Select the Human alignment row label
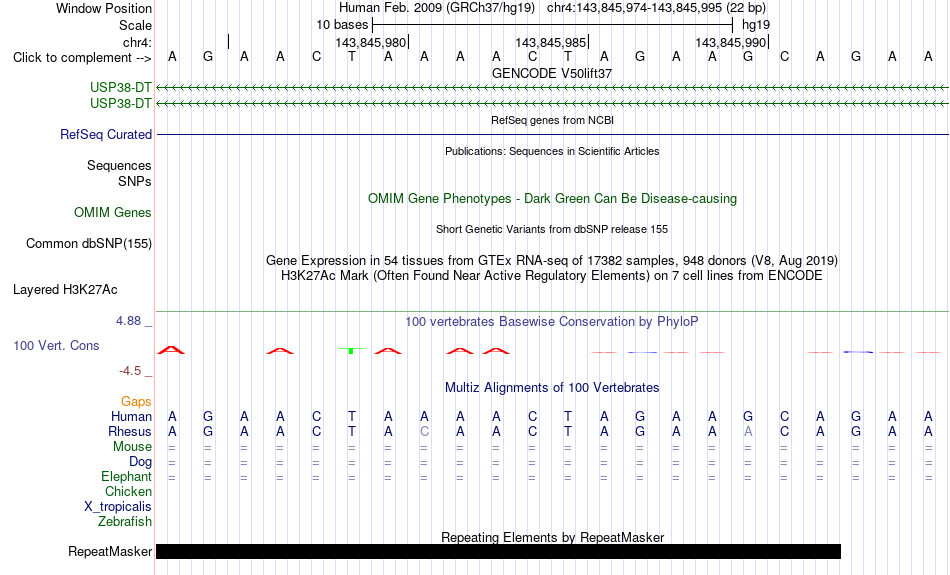This screenshot has width=950, height=575. click(x=131, y=417)
